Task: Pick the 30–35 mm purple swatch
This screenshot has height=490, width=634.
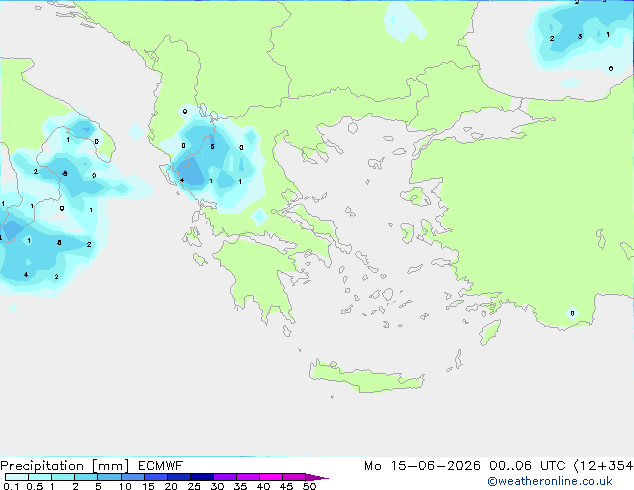Action: (x=224, y=477)
